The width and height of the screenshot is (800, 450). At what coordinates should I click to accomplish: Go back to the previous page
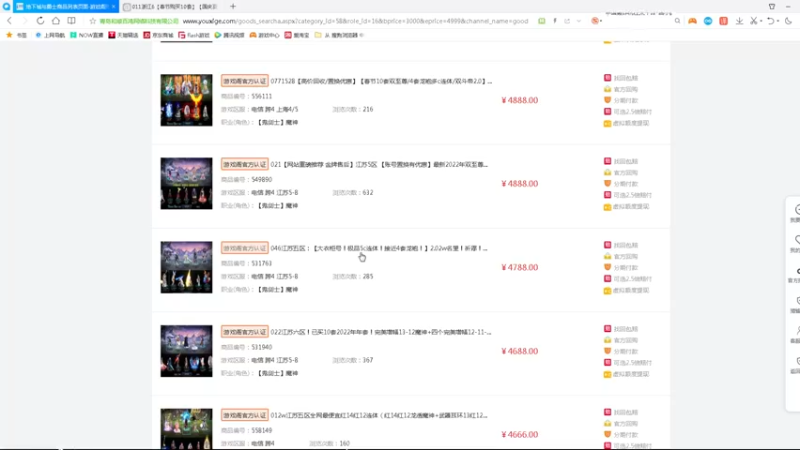coord(9,21)
